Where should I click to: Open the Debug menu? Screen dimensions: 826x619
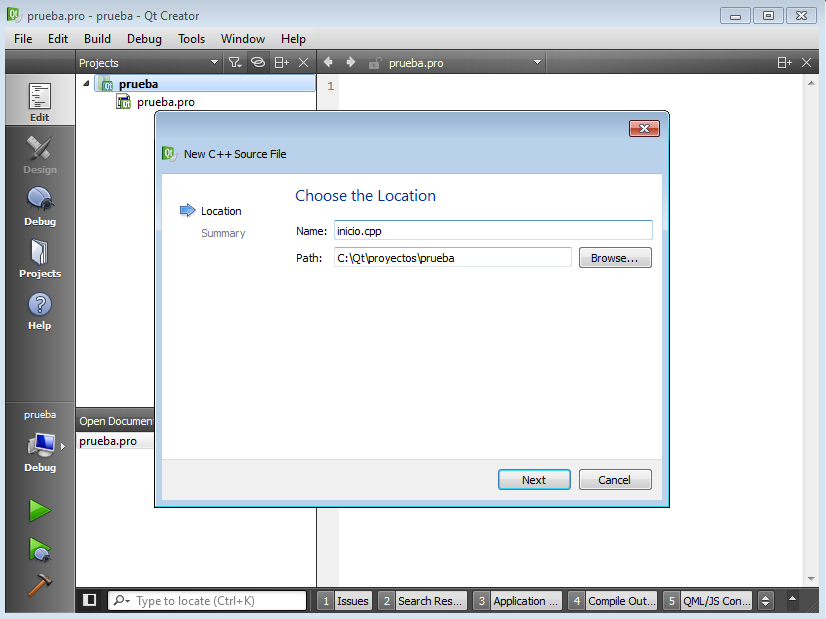click(x=144, y=39)
